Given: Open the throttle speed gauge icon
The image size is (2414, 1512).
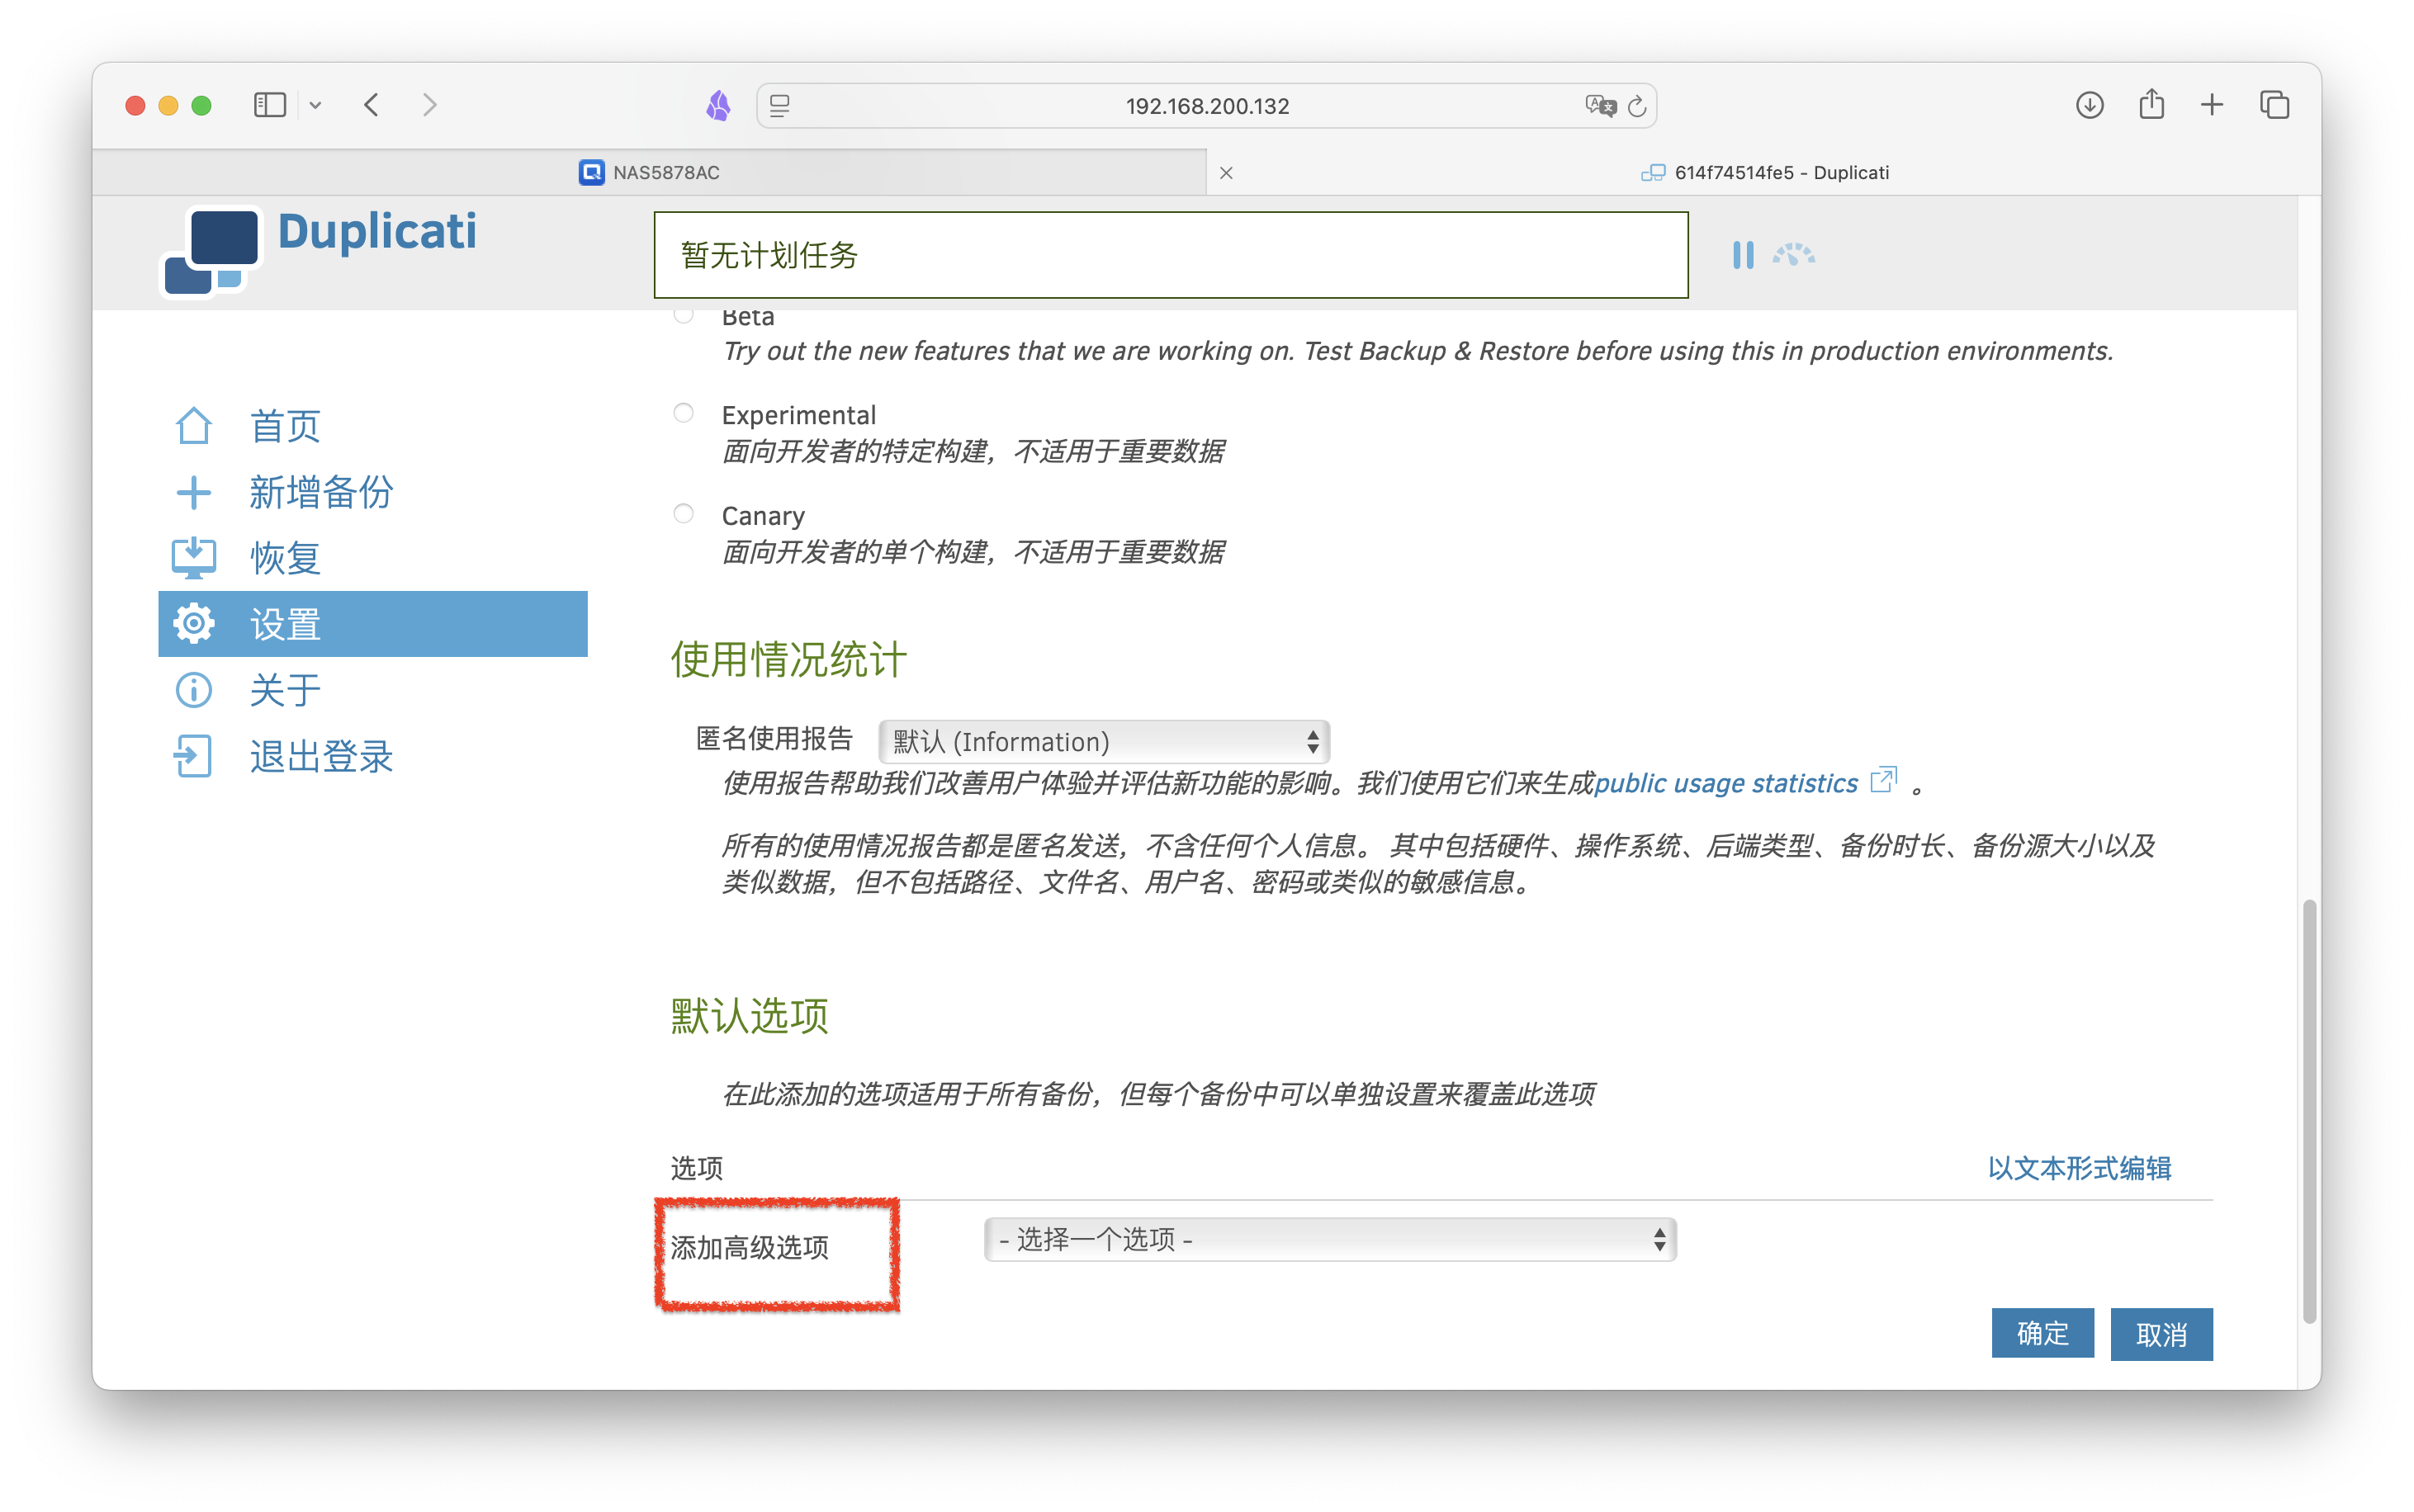Looking at the screenshot, I should click(x=1793, y=254).
